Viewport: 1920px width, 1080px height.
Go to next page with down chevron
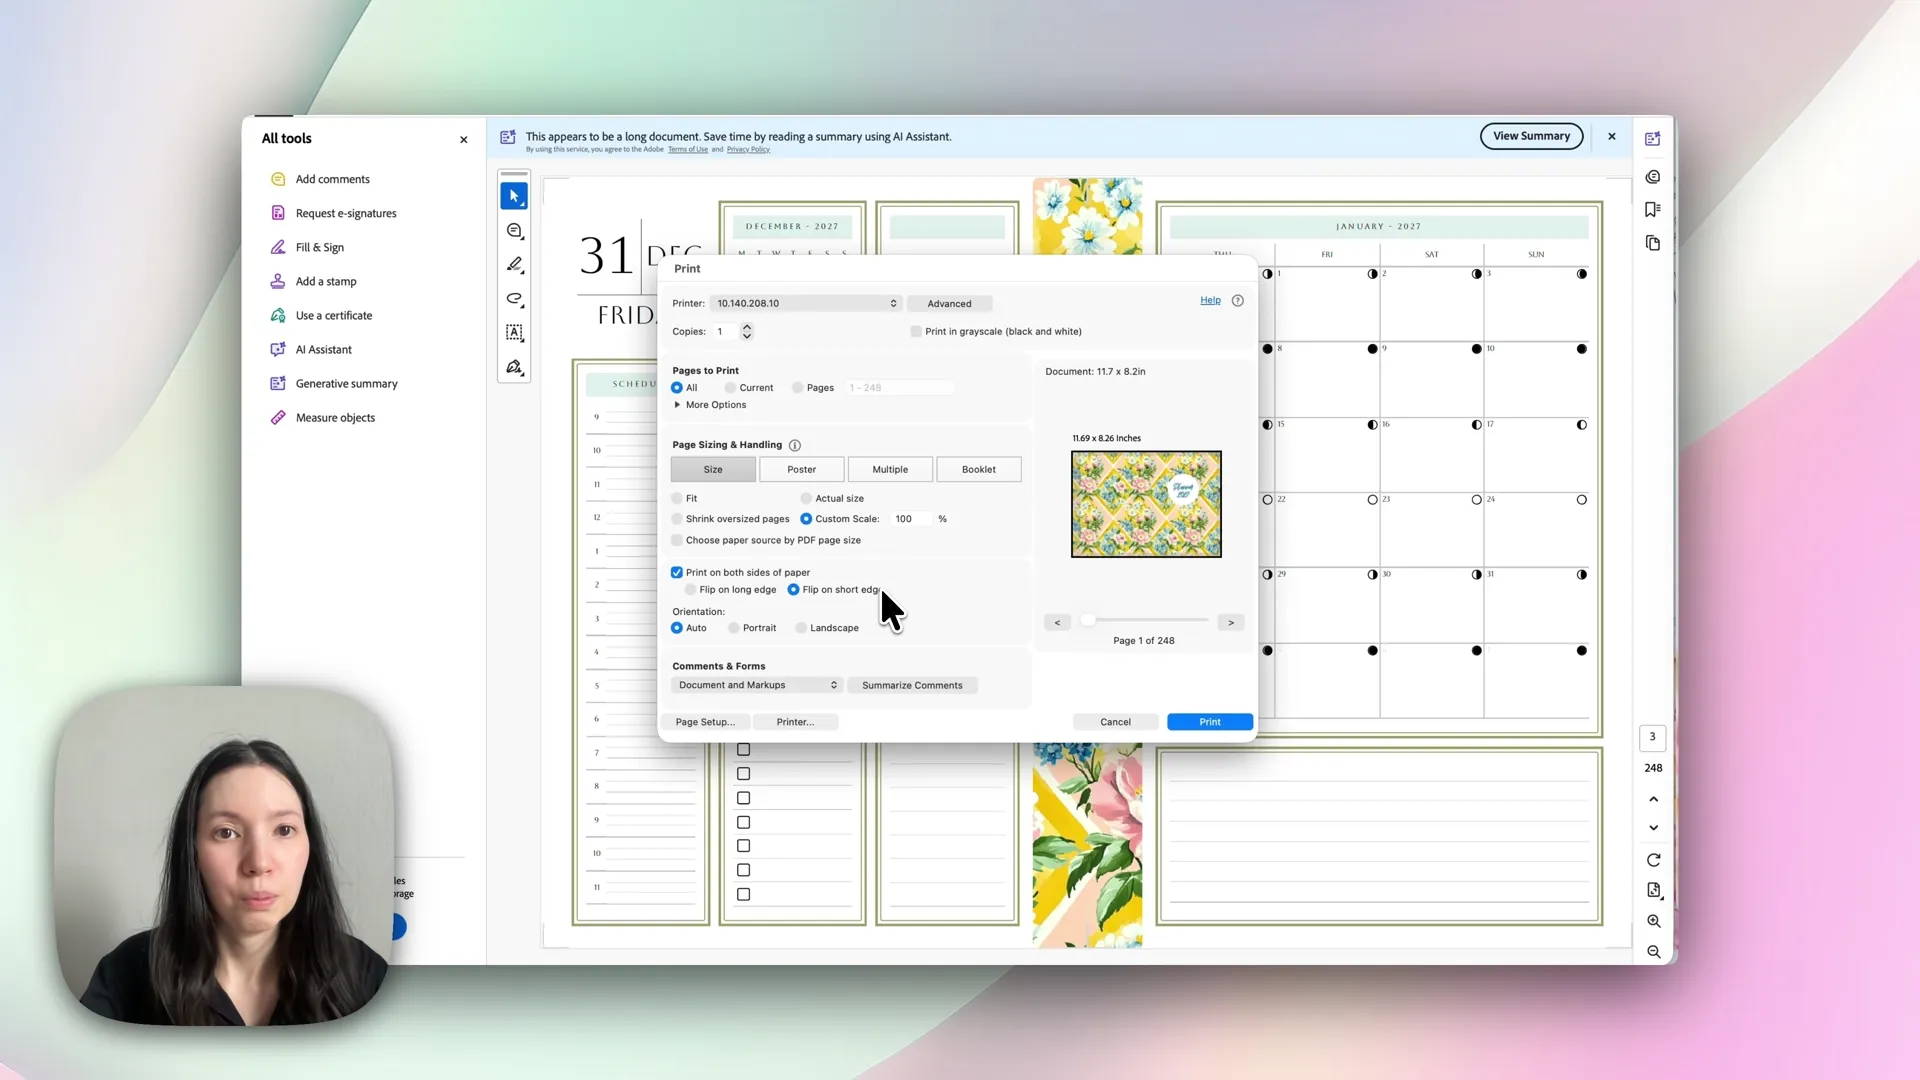(1654, 828)
